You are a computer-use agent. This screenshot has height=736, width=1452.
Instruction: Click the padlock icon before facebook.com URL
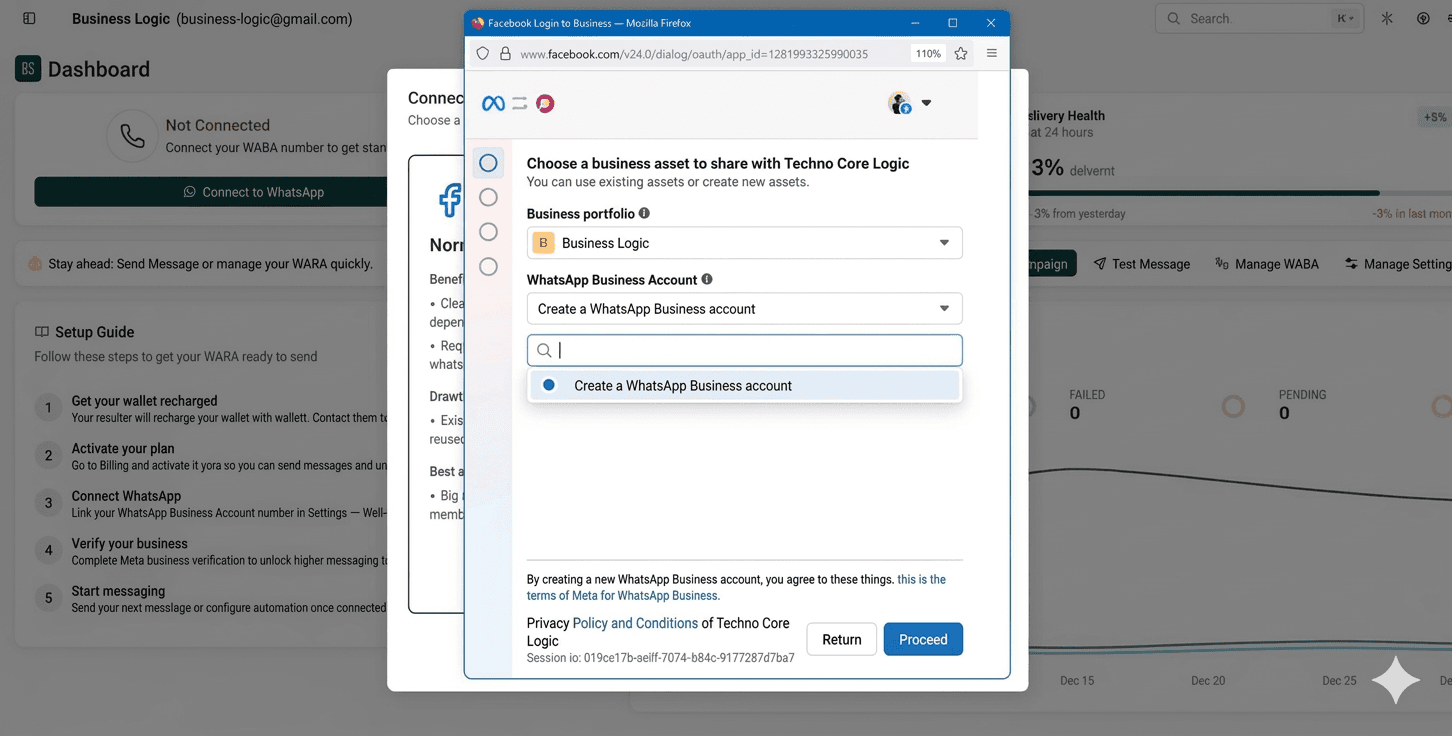tap(505, 54)
